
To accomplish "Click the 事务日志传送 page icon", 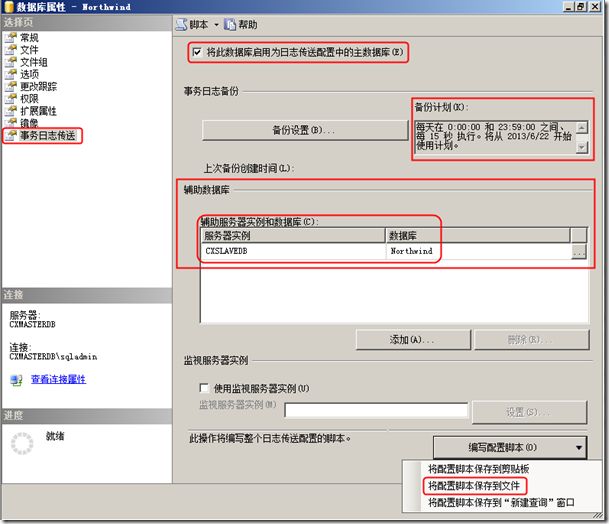I will 11,136.
